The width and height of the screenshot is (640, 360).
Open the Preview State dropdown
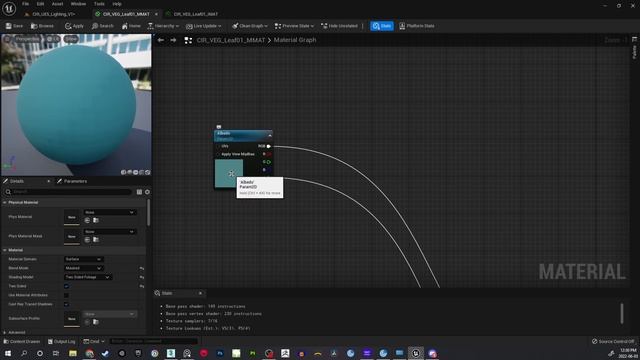(x=294, y=26)
